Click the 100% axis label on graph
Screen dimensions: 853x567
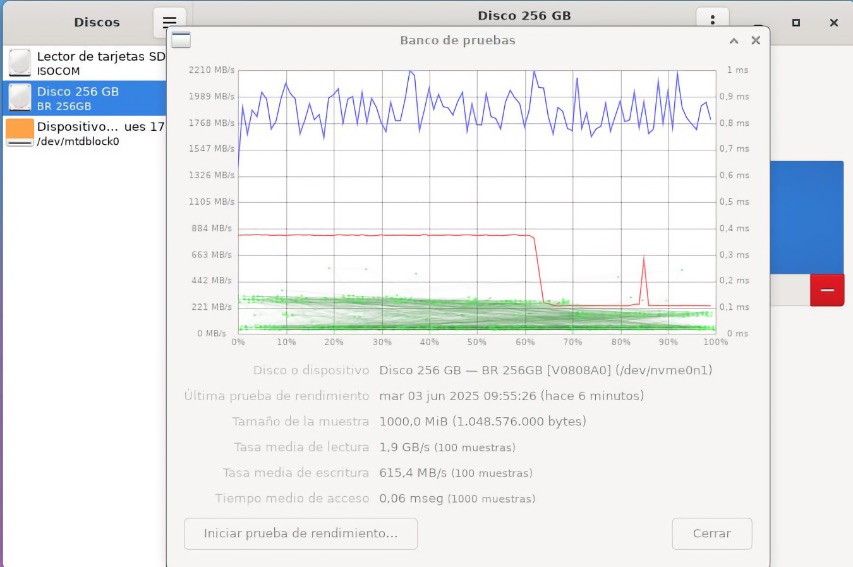click(x=715, y=342)
